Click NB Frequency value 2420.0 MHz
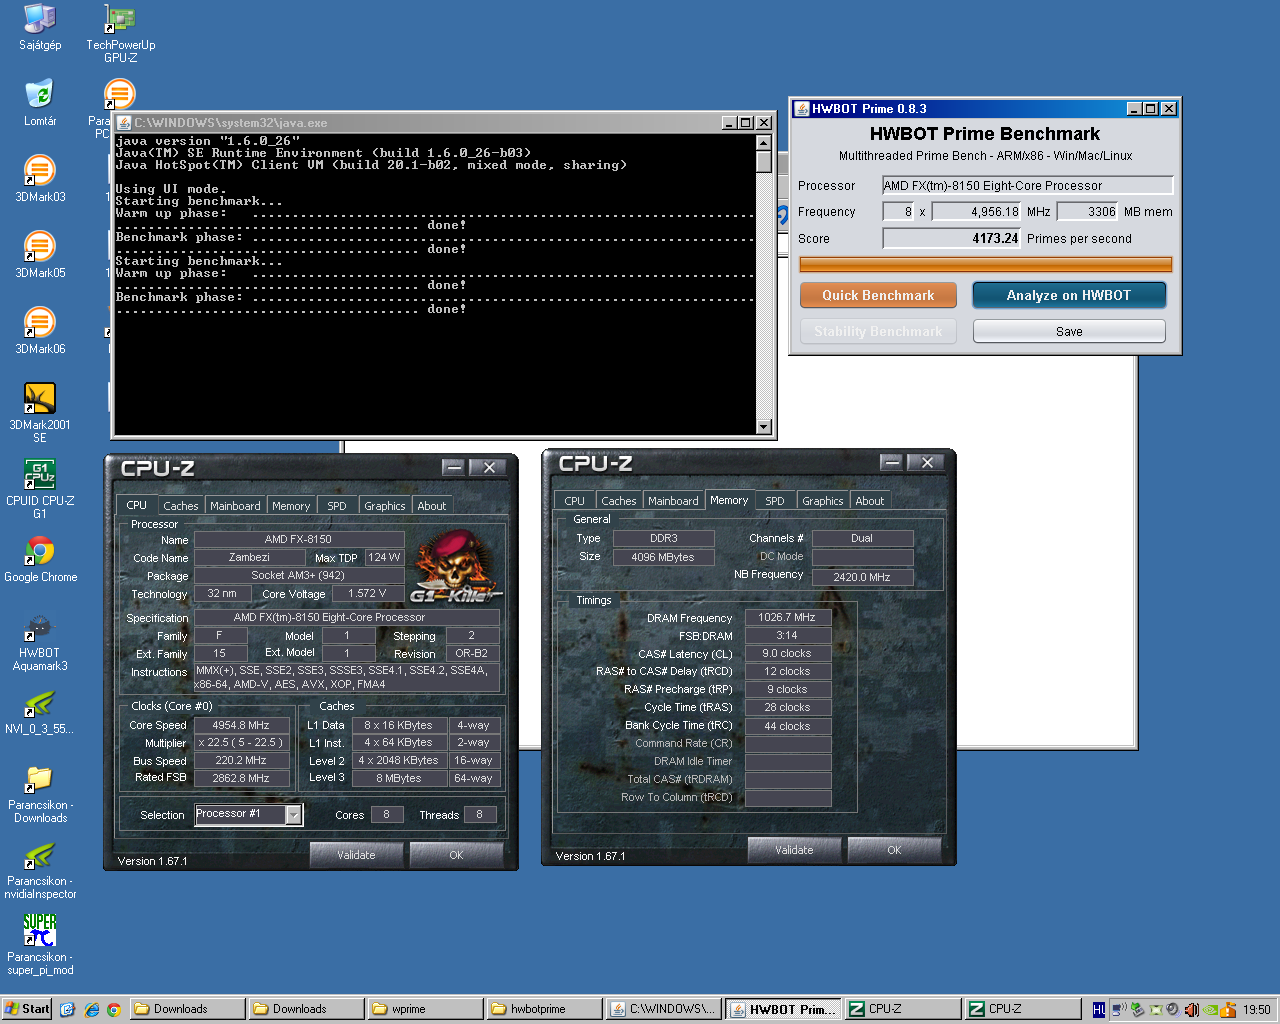Screen dimensions: 1280x1024 pyautogui.click(x=862, y=577)
